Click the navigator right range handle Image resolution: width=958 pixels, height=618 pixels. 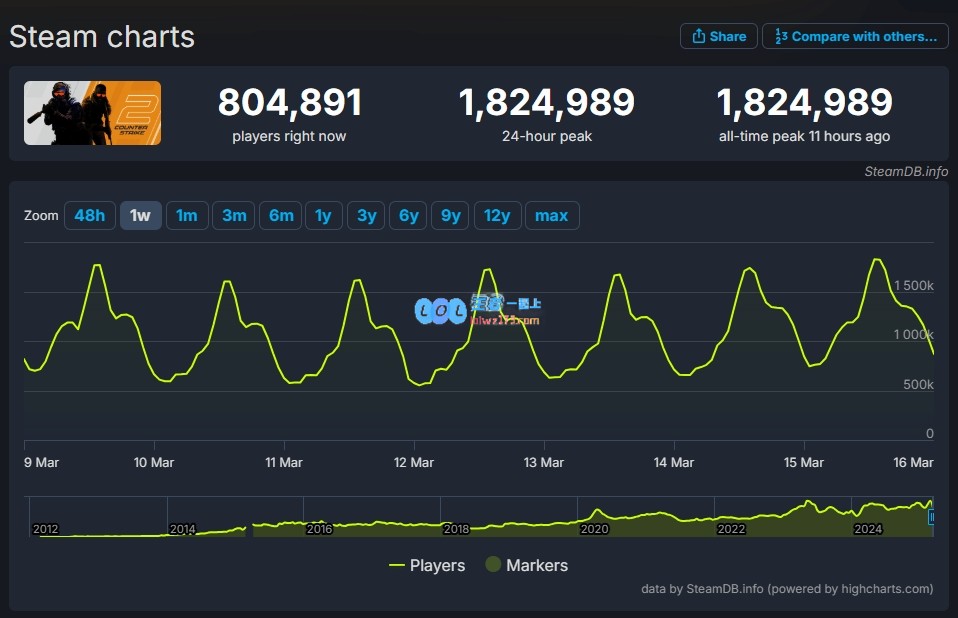pyautogui.click(x=932, y=517)
